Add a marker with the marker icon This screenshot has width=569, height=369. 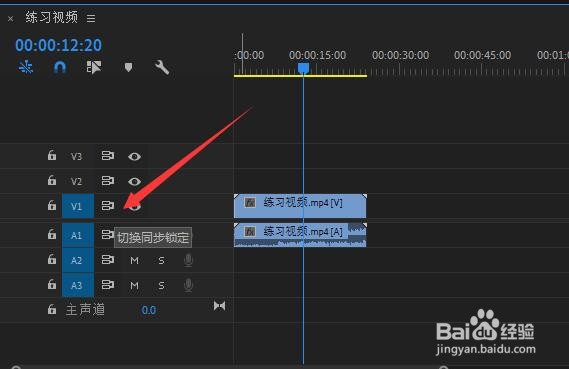128,67
